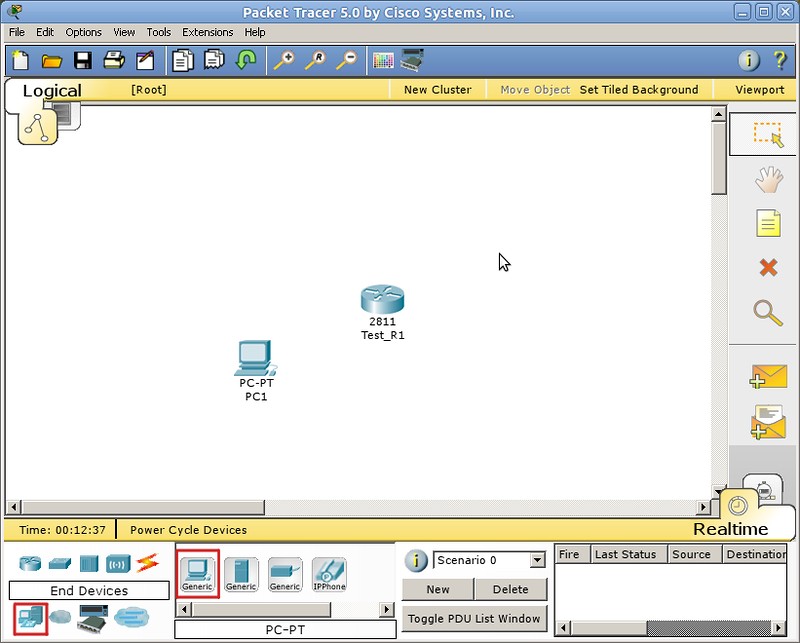Open the Options menu
Image resolution: width=800 pixels, height=643 pixels.
tap(84, 32)
